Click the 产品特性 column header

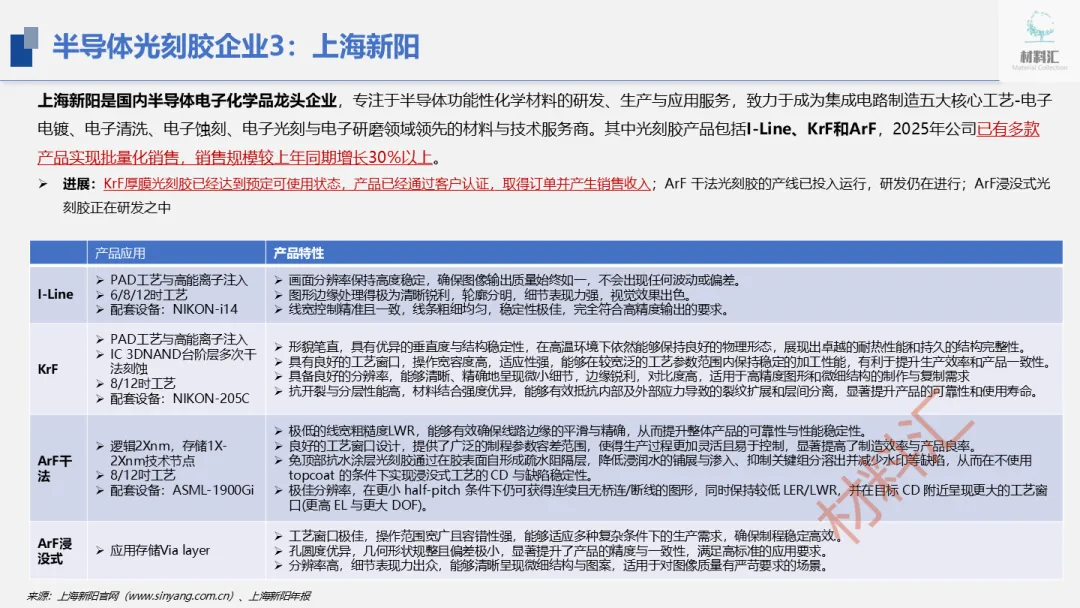298,253
